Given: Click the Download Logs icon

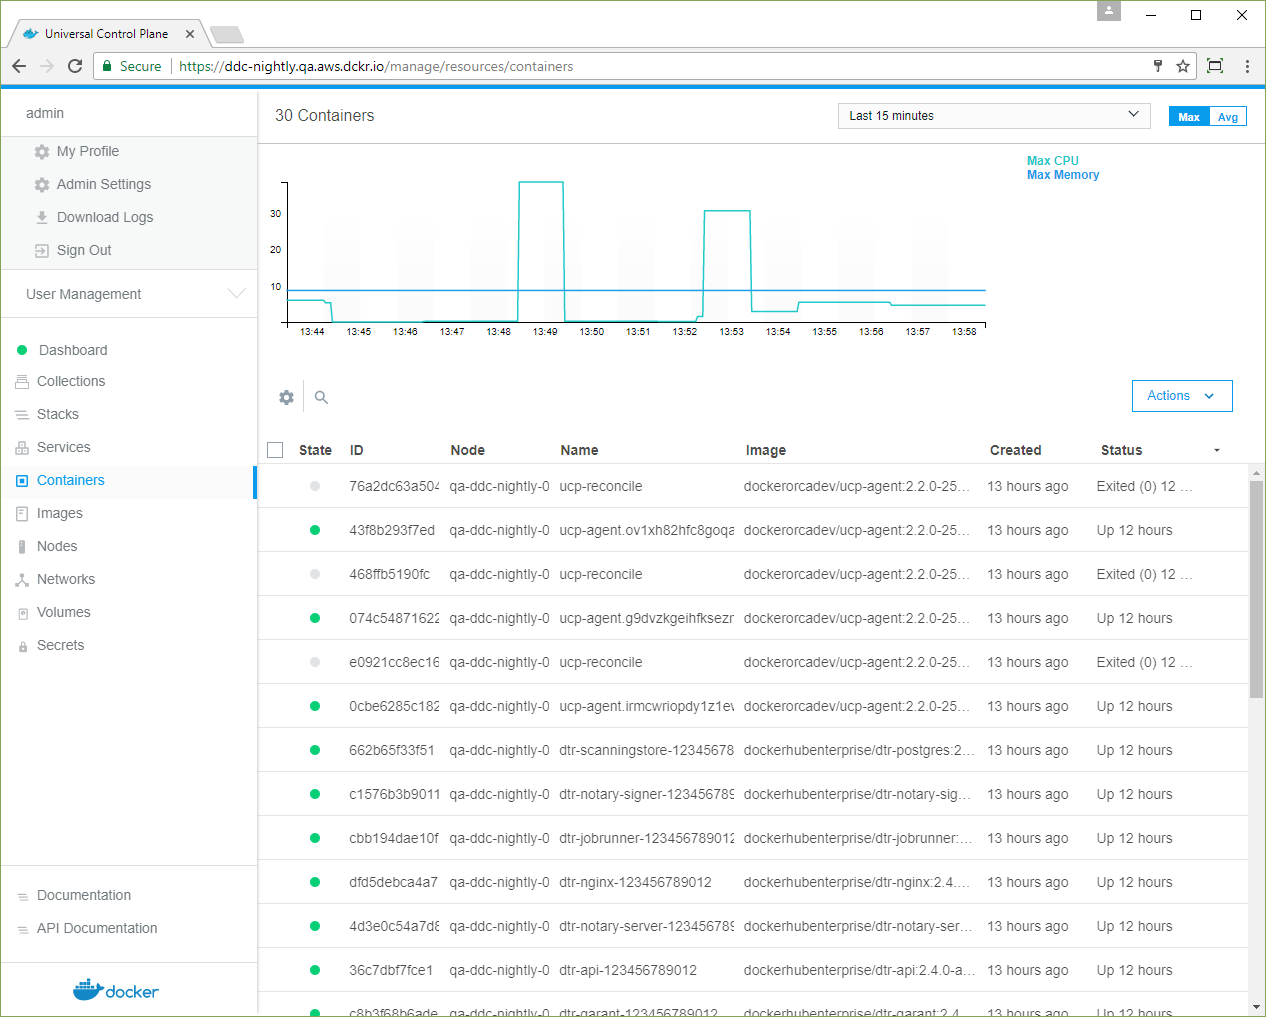Looking at the screenshot, I should pos(42,217).
